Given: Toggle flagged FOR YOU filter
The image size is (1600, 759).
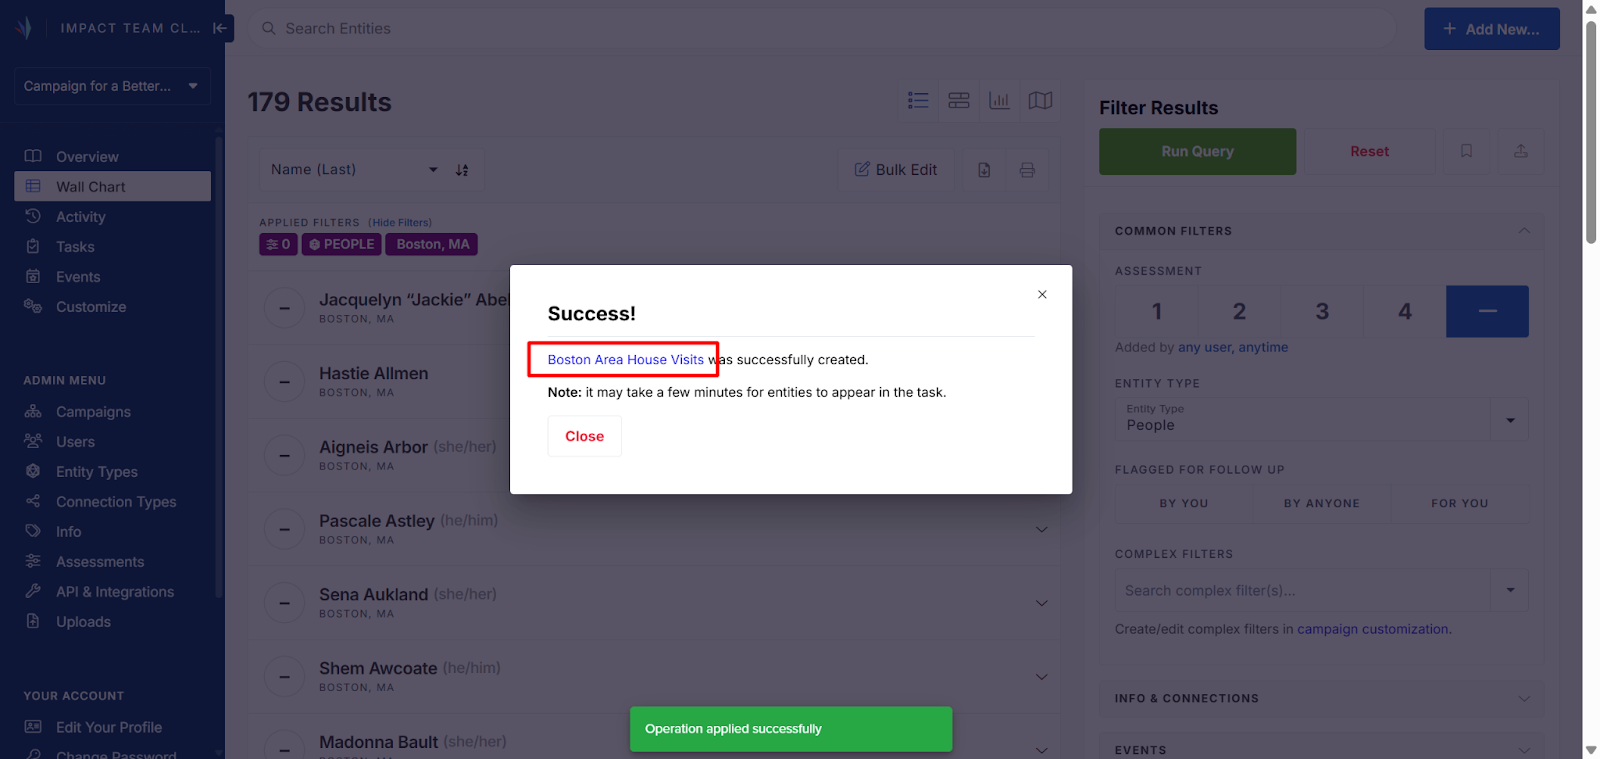Looking at the screenshot, I should pyautogui.click(x=1459, y=503).
